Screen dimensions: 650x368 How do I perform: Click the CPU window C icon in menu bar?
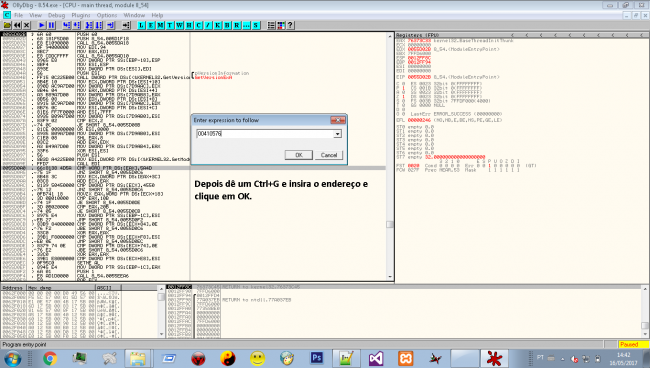click(7, 15)
